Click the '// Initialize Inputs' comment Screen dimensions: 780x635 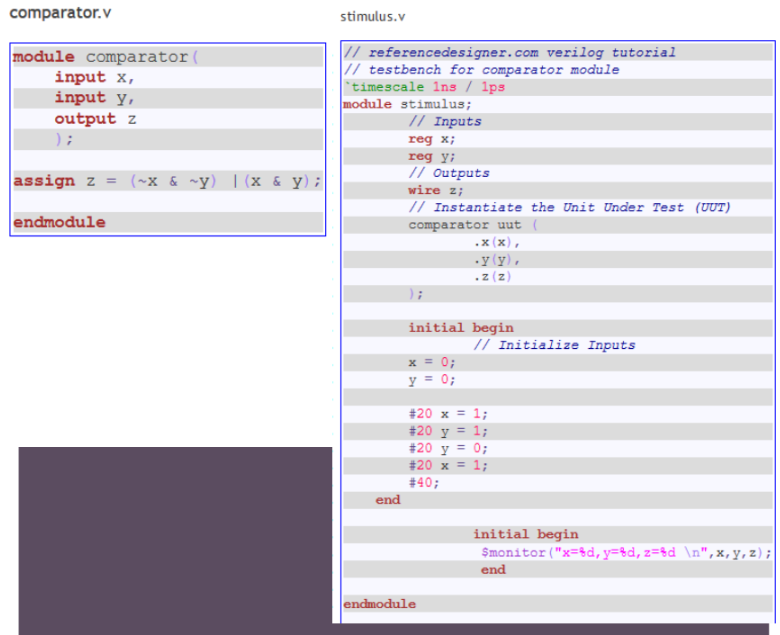(x=554, y=345)
